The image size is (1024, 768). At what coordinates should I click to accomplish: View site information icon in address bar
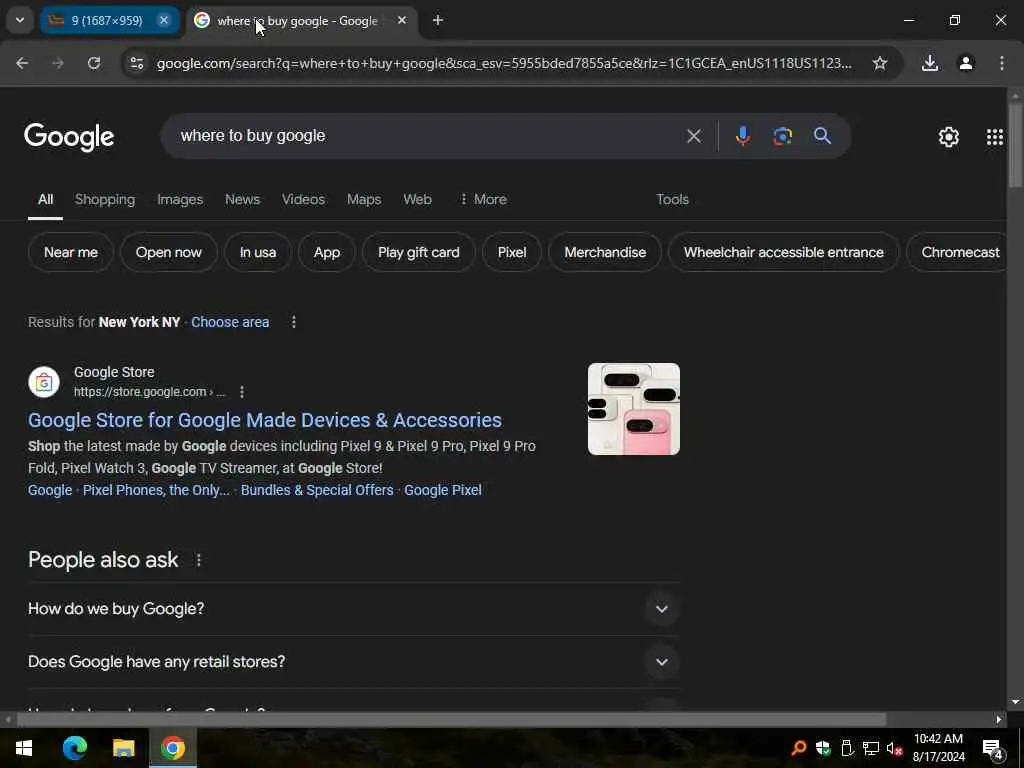[136, 63]
